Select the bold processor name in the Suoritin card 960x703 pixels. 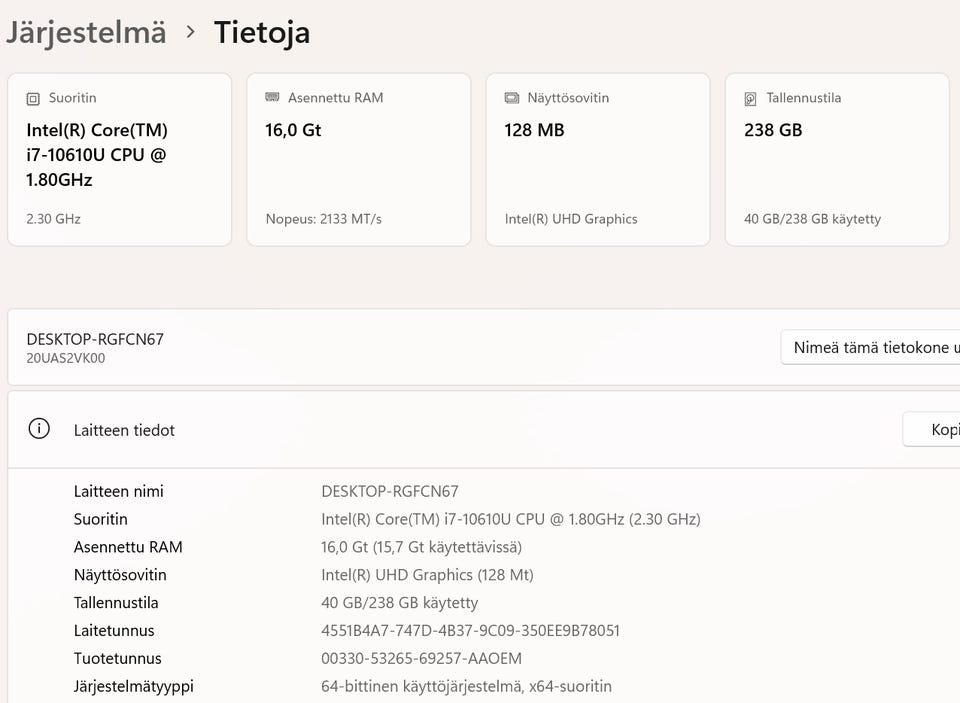pos(97,155)
